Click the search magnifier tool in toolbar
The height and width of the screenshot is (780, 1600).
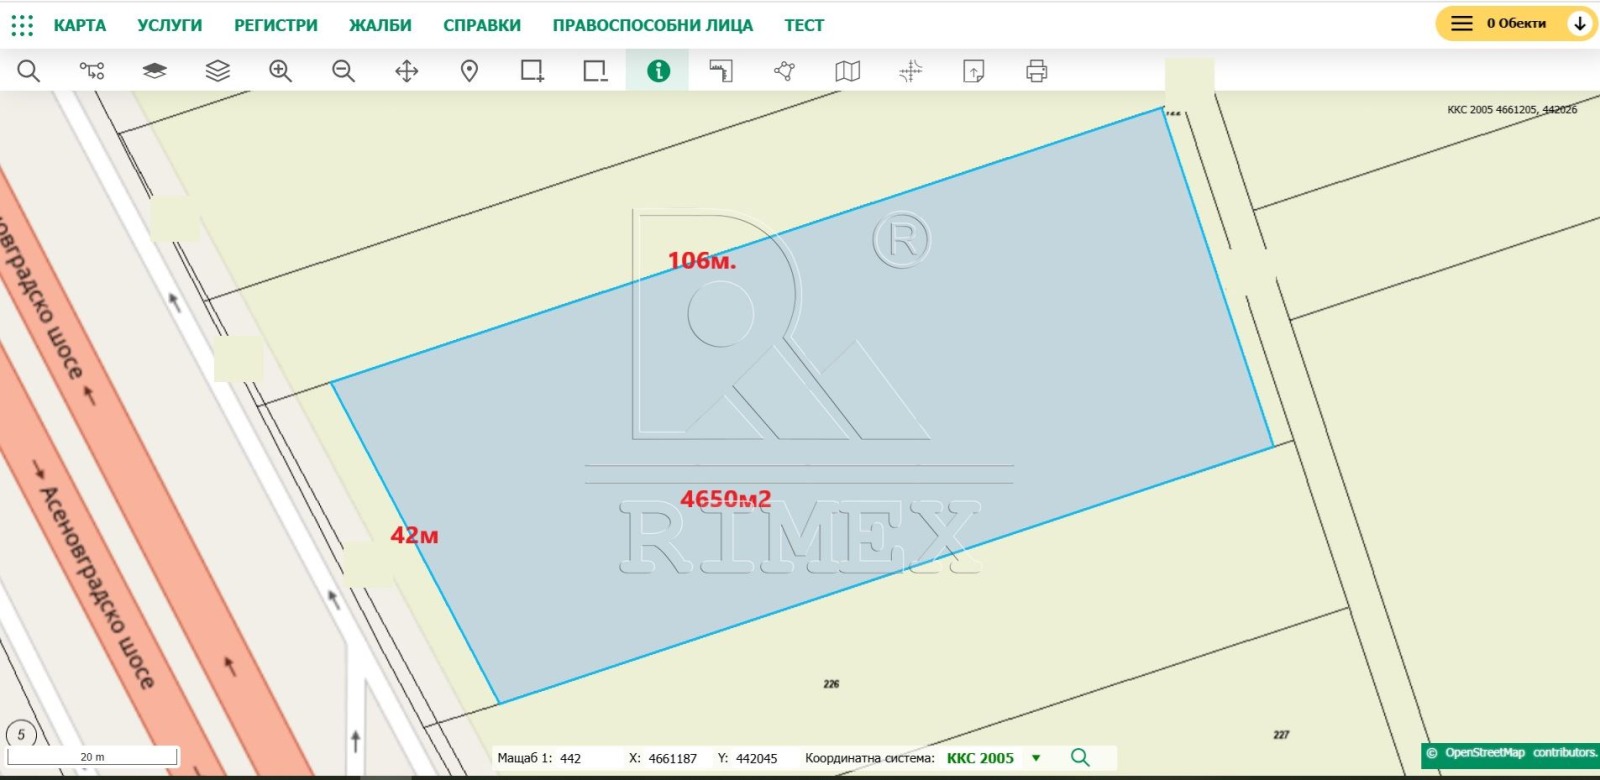(29, 71)
